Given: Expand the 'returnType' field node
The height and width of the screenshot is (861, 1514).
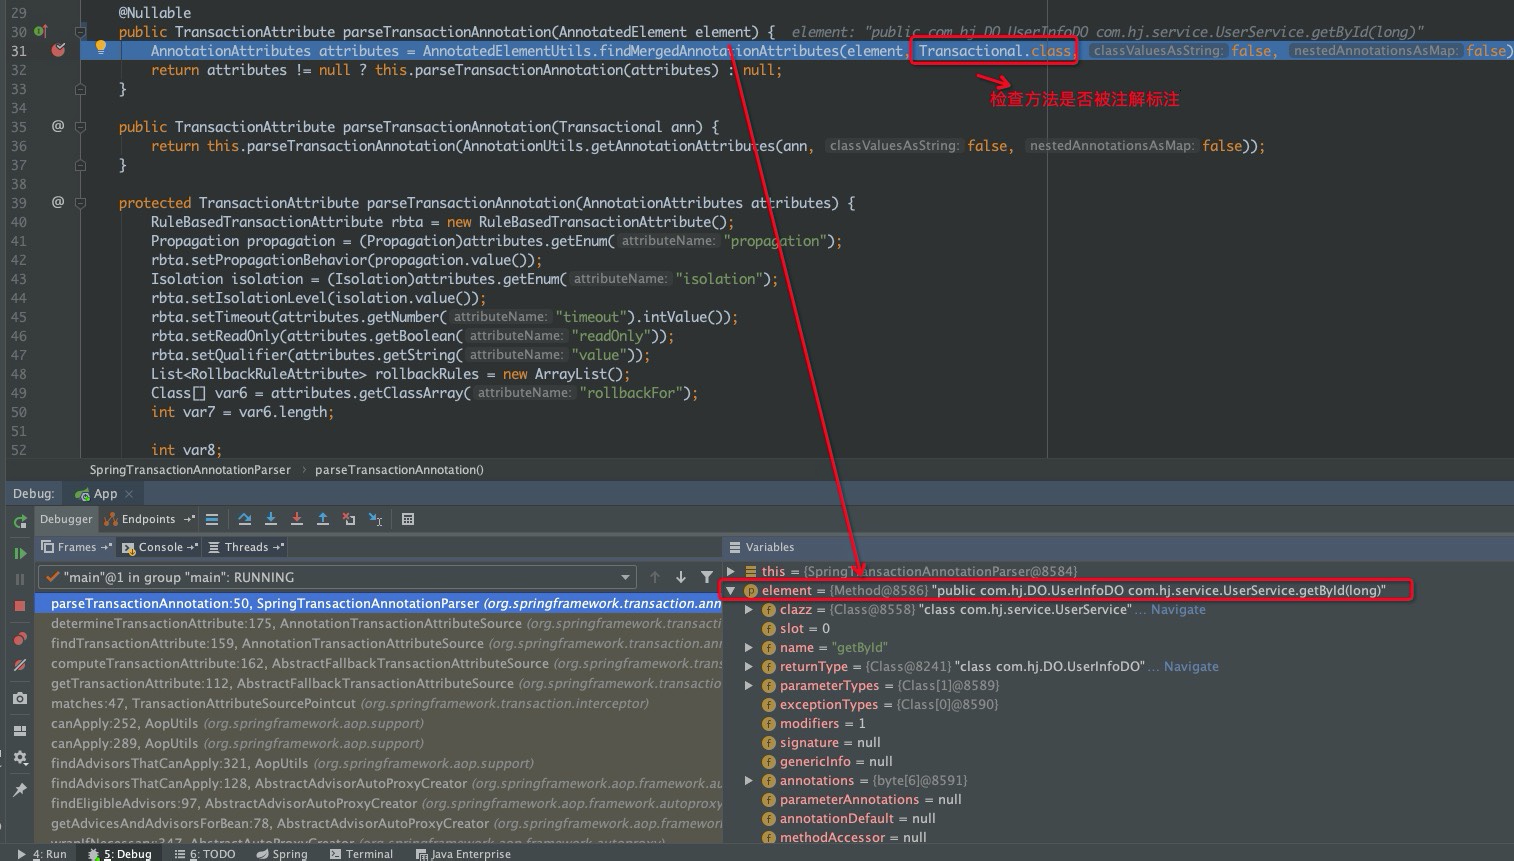Looking at the screenshot, I should (x=749, y=666).
